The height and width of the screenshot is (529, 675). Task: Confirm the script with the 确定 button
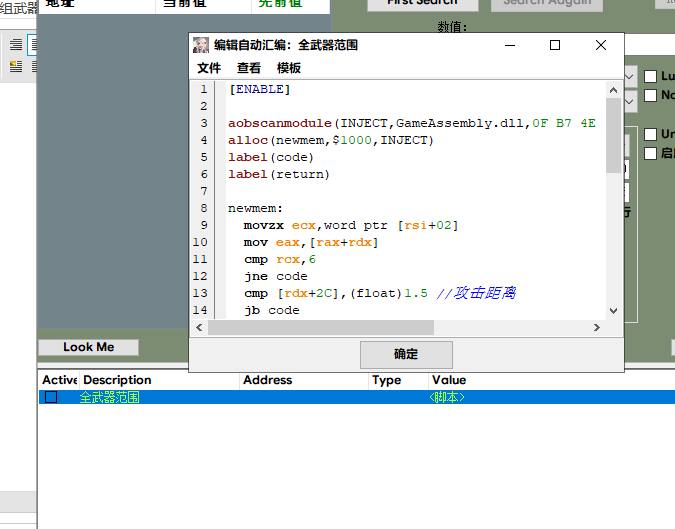coord(406,355)
